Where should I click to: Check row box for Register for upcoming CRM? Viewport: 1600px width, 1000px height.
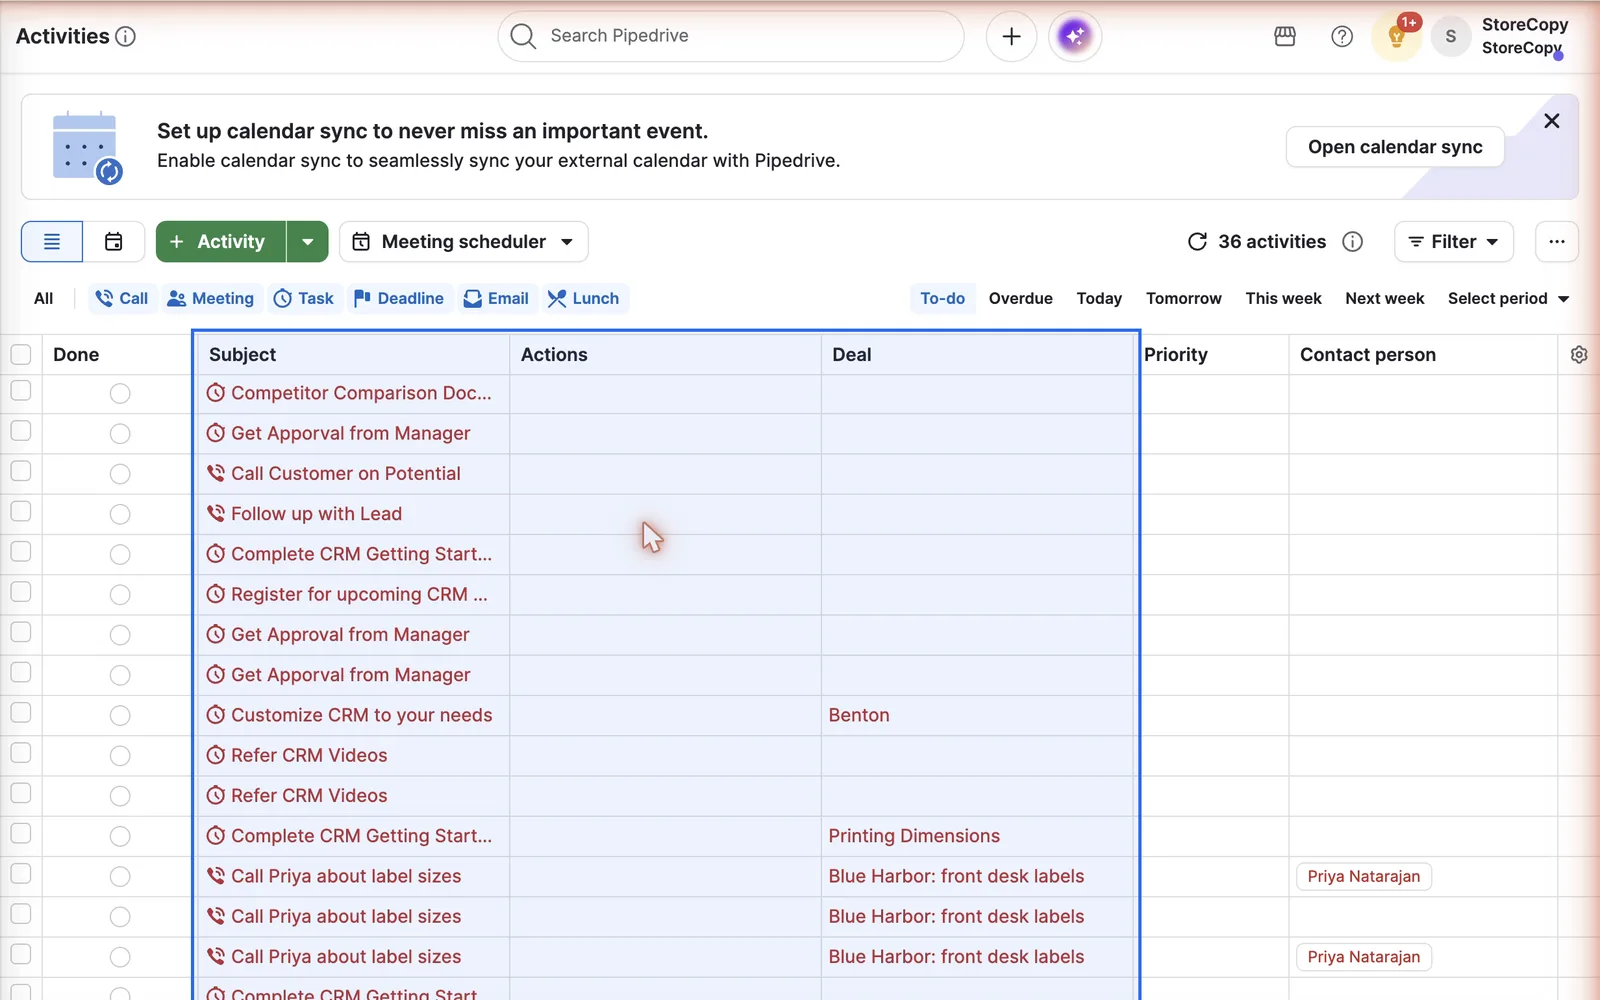click(21, 592)
